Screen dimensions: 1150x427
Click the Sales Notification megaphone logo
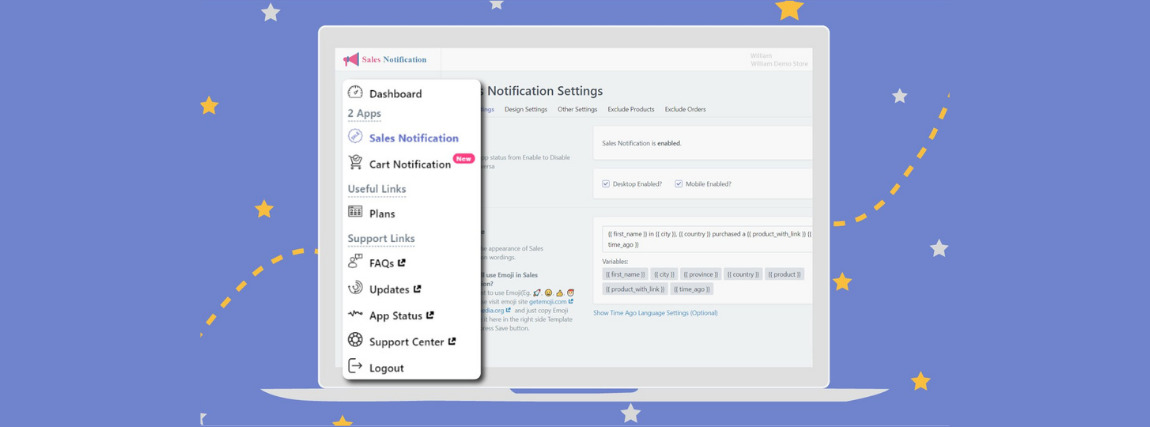(351, 60)
